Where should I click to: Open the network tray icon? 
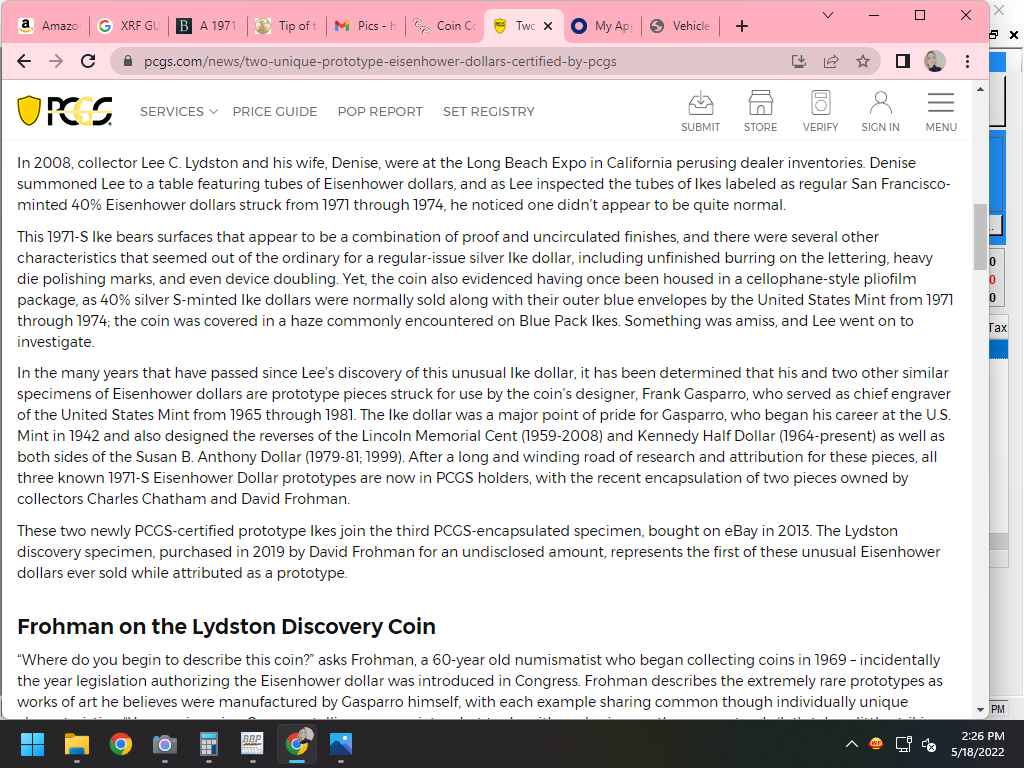tap(903, 744)
